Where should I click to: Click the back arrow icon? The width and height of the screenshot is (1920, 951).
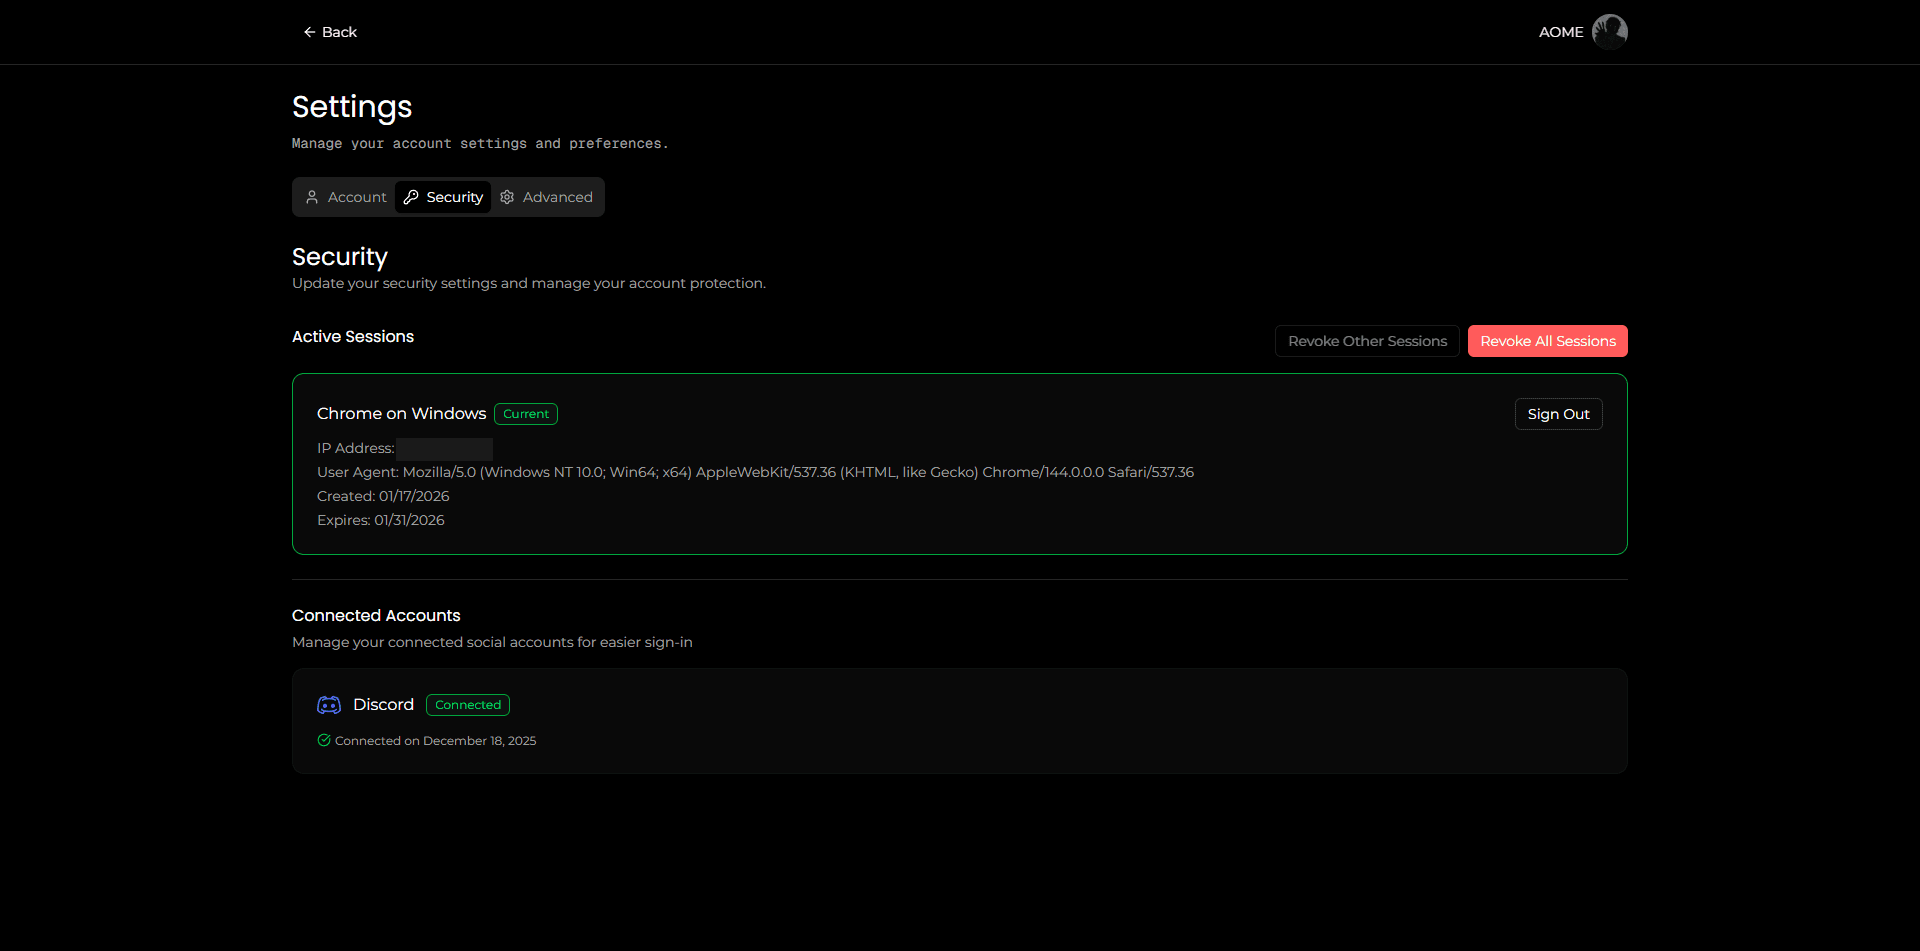[x=308, y=32]
